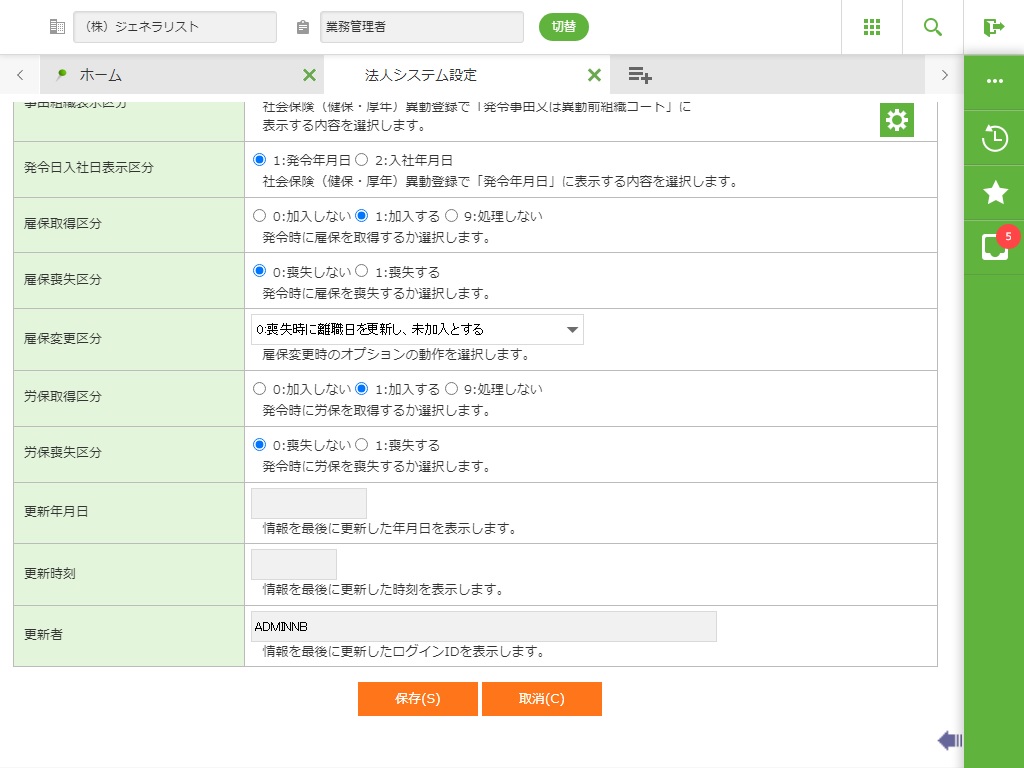The height and width of the screenshot is (768, 1024).
Task: Collapse sidebar with the purple arrow
Action: pyautogui.click(x=949, y=740)
